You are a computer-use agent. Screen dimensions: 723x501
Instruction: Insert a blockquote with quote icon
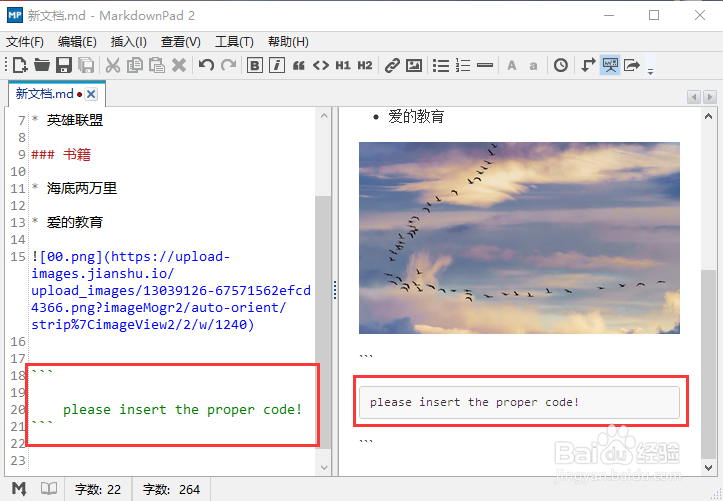tap(299, 66)
